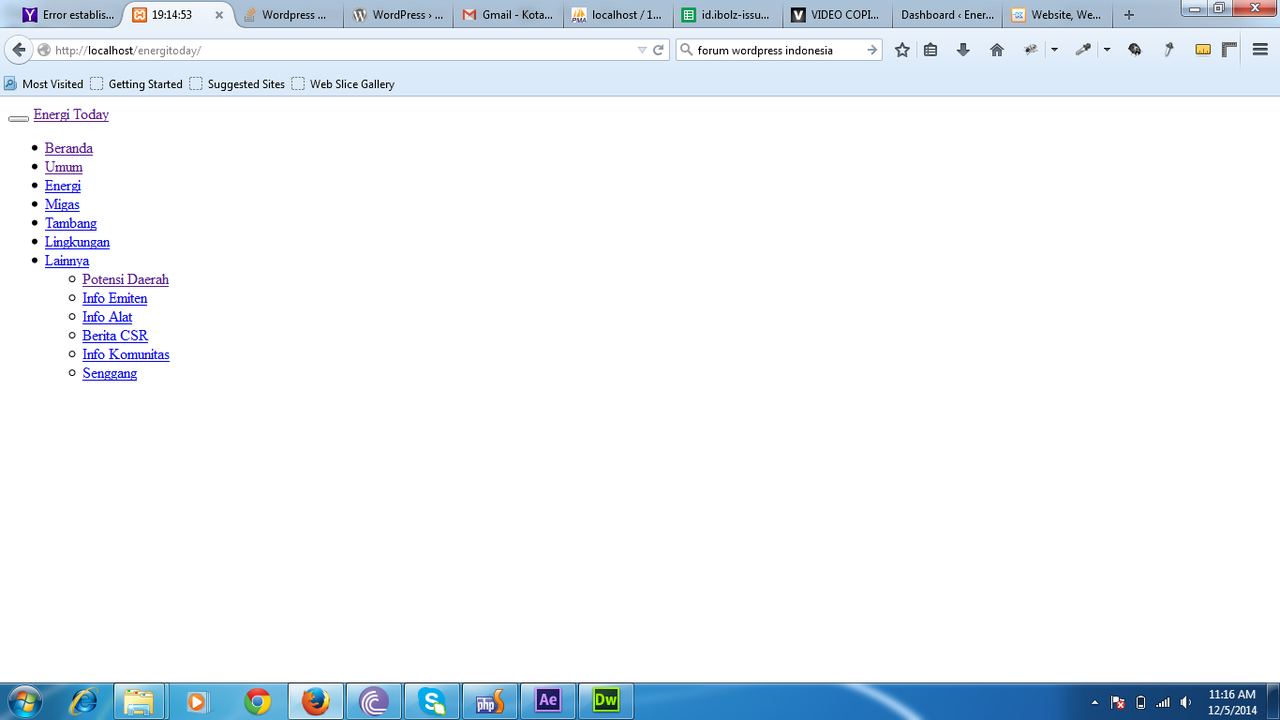
Task: Click the Firebug bug icon in toolbar
Action: 1031,50
